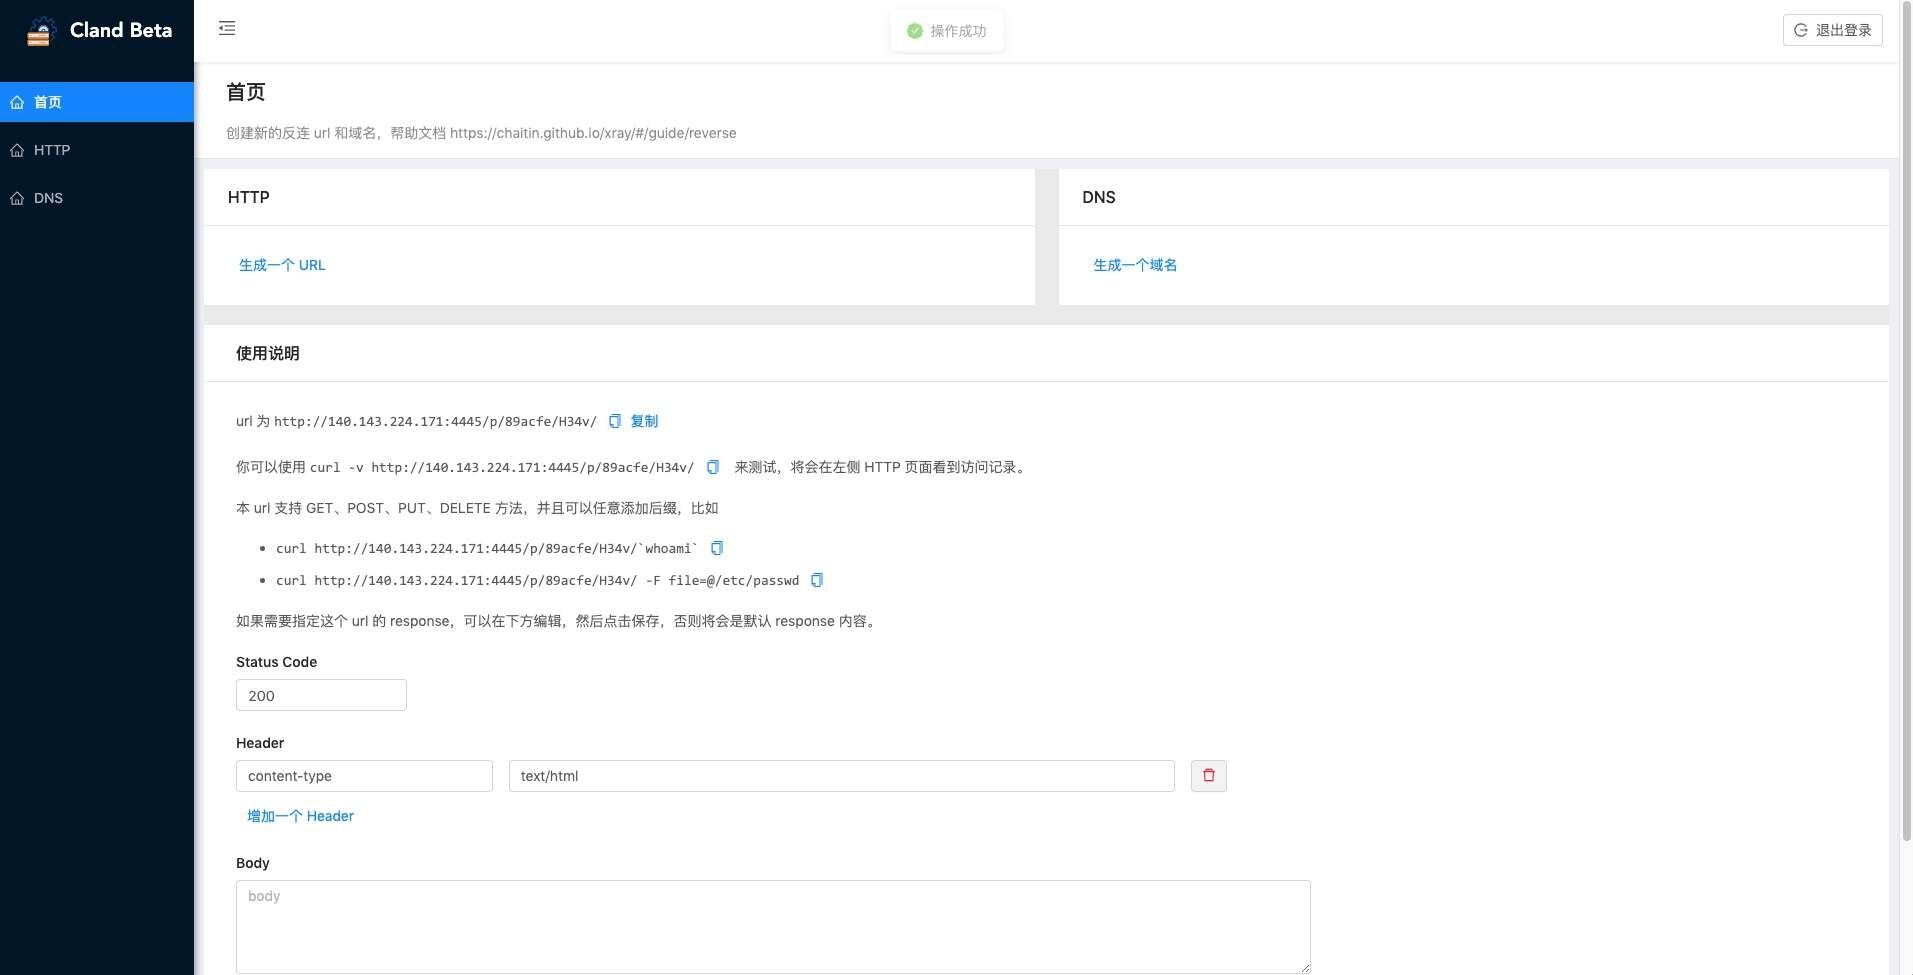Focus the content-type header name field

364,776
